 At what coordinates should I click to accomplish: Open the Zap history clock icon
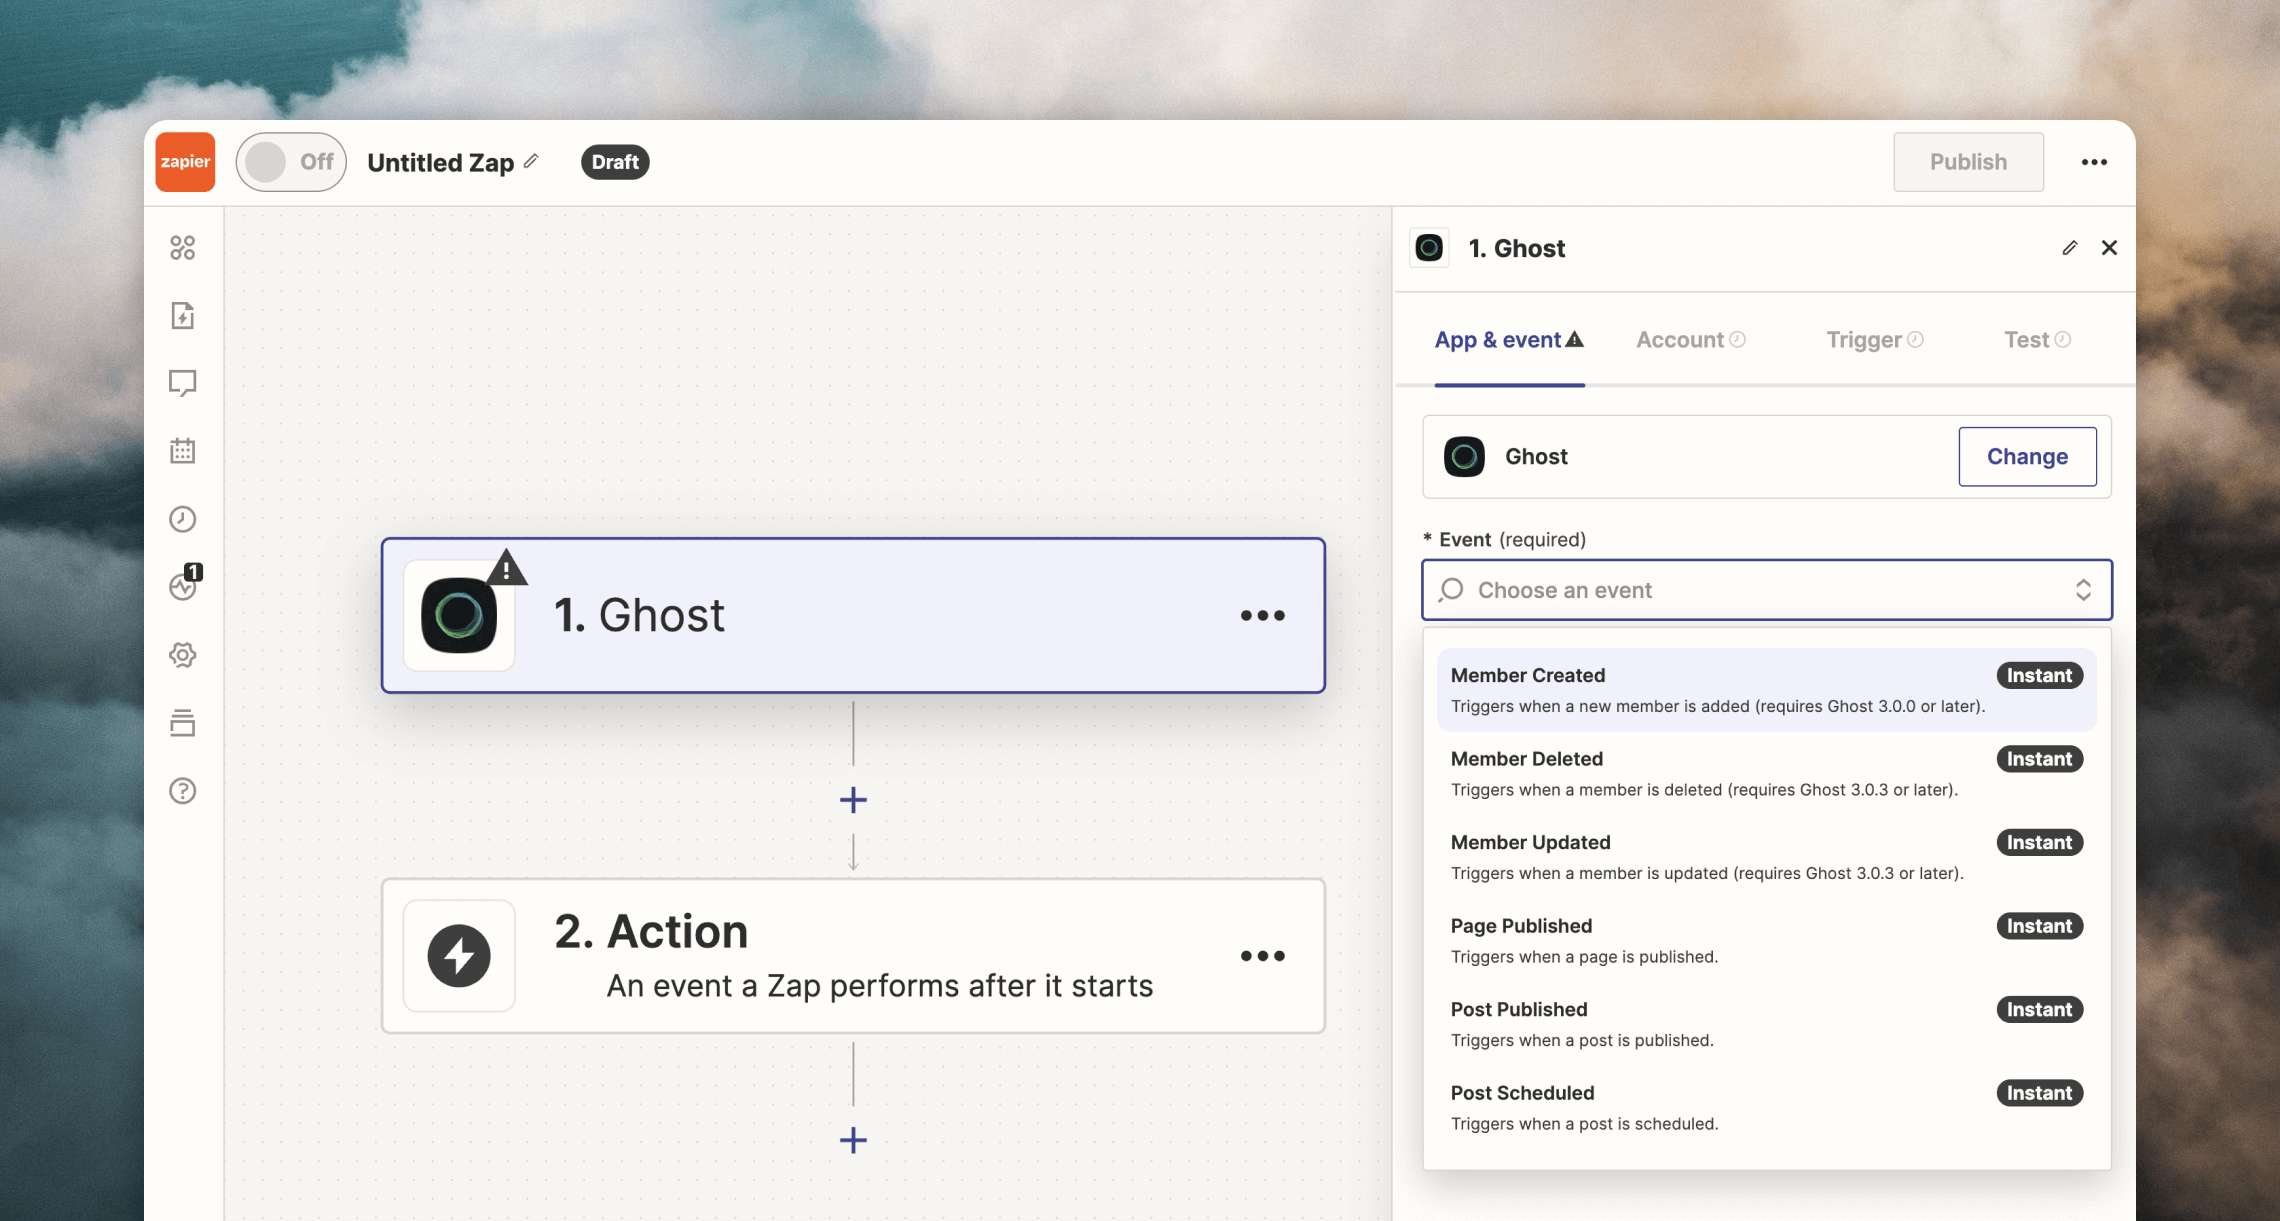click(x=183, y=519)
